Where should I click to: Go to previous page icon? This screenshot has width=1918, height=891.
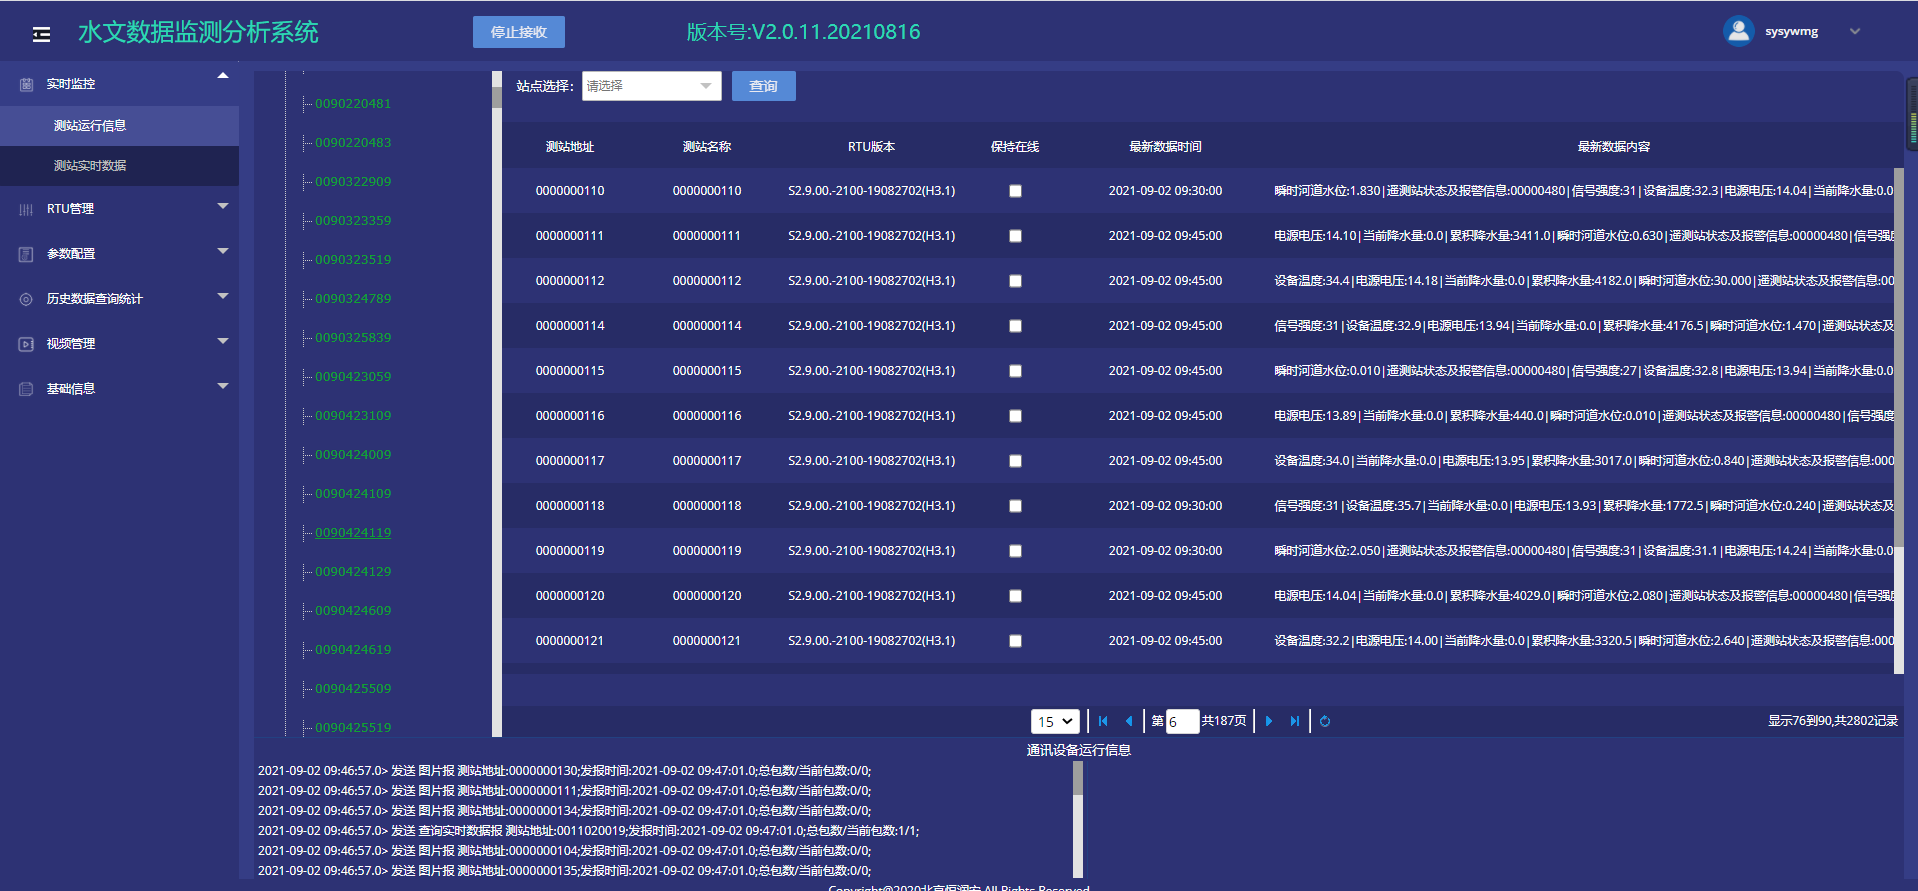tap(1129, 721)
